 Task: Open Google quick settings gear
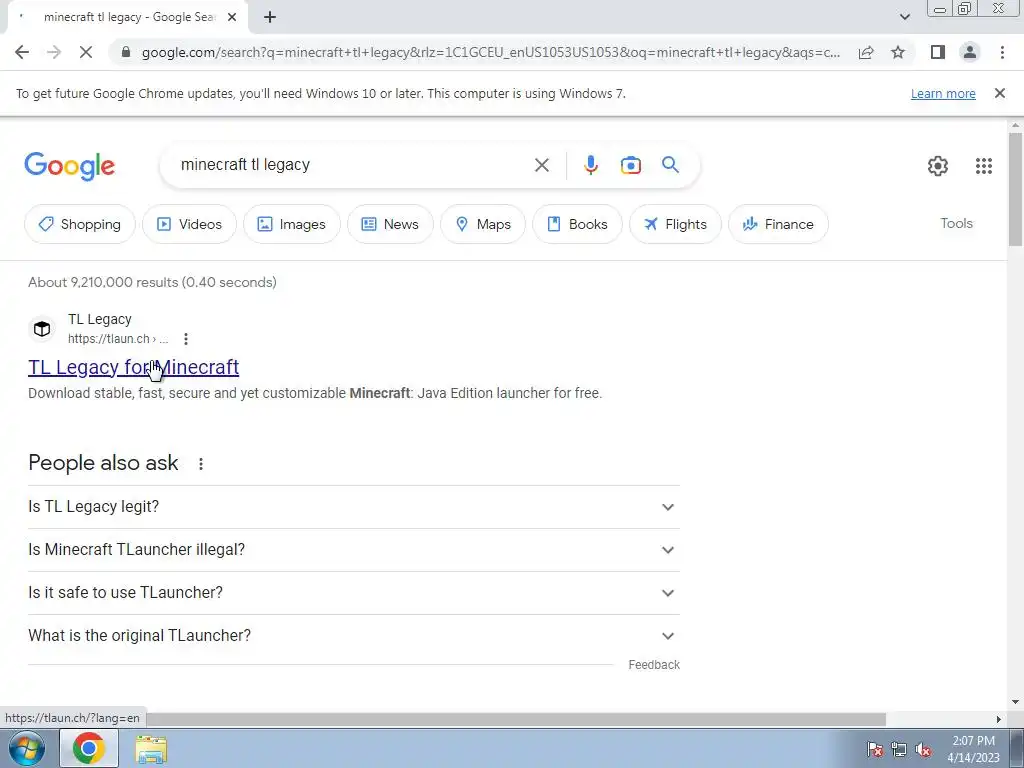point(938,166)
